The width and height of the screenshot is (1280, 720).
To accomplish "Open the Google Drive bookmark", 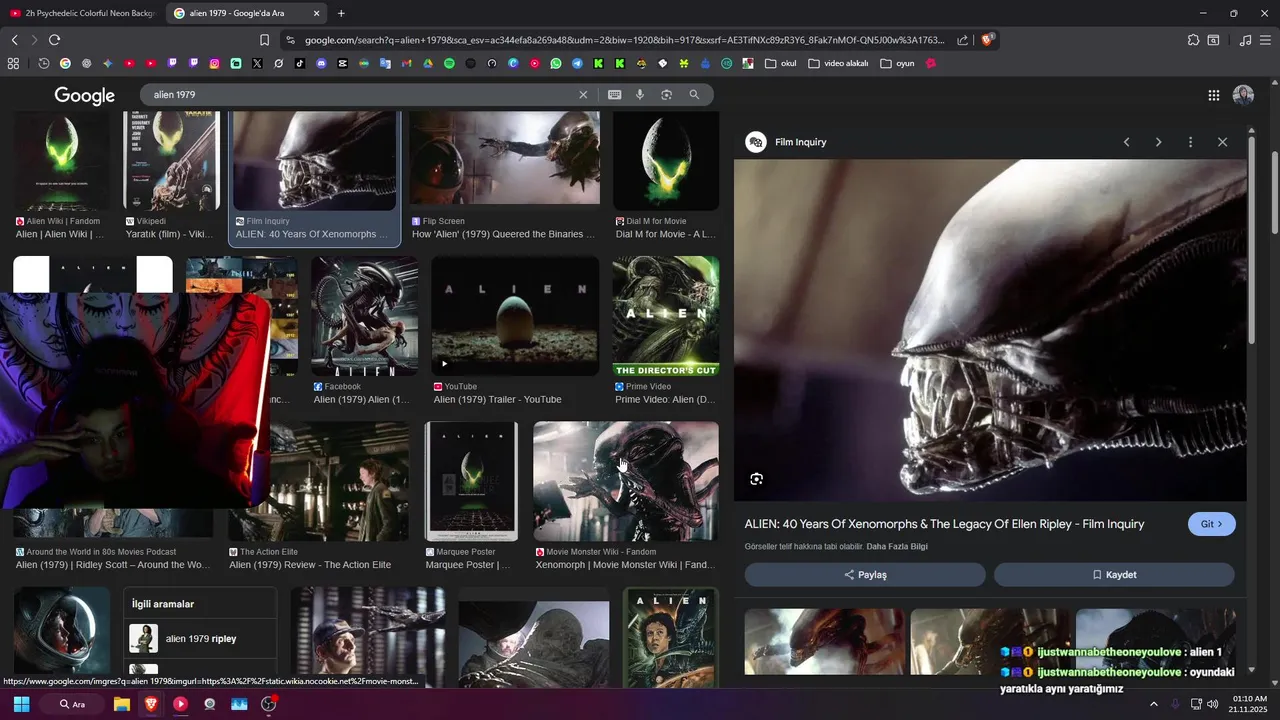I will pyautogui.click(x=427, y=63).
